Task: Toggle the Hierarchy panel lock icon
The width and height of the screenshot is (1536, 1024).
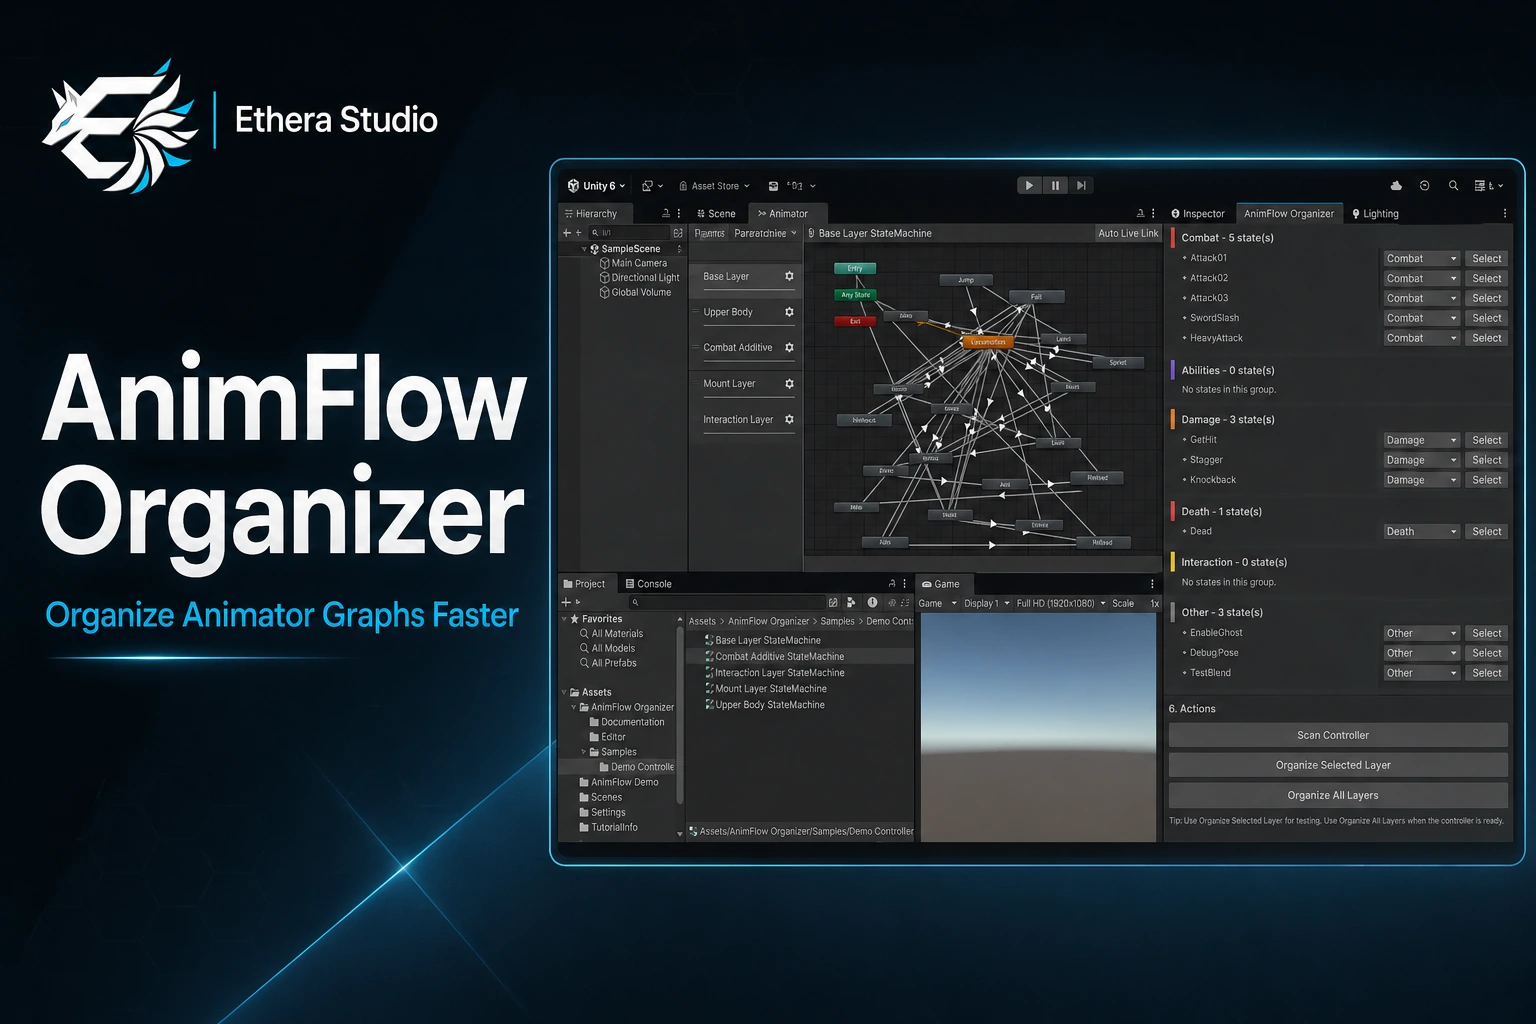Action: 666,214
